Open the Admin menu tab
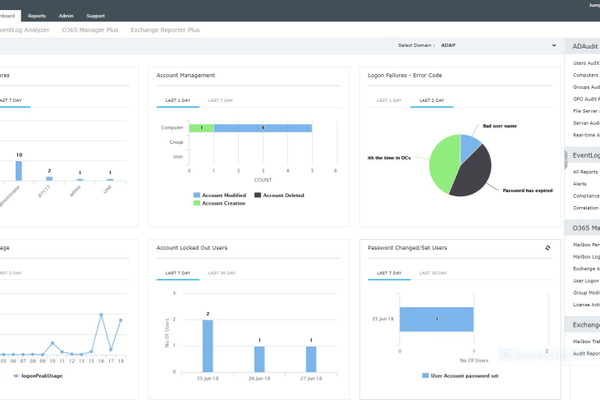Image resolution: width=600 pixels, height=400 pixels. coord(66,16)
